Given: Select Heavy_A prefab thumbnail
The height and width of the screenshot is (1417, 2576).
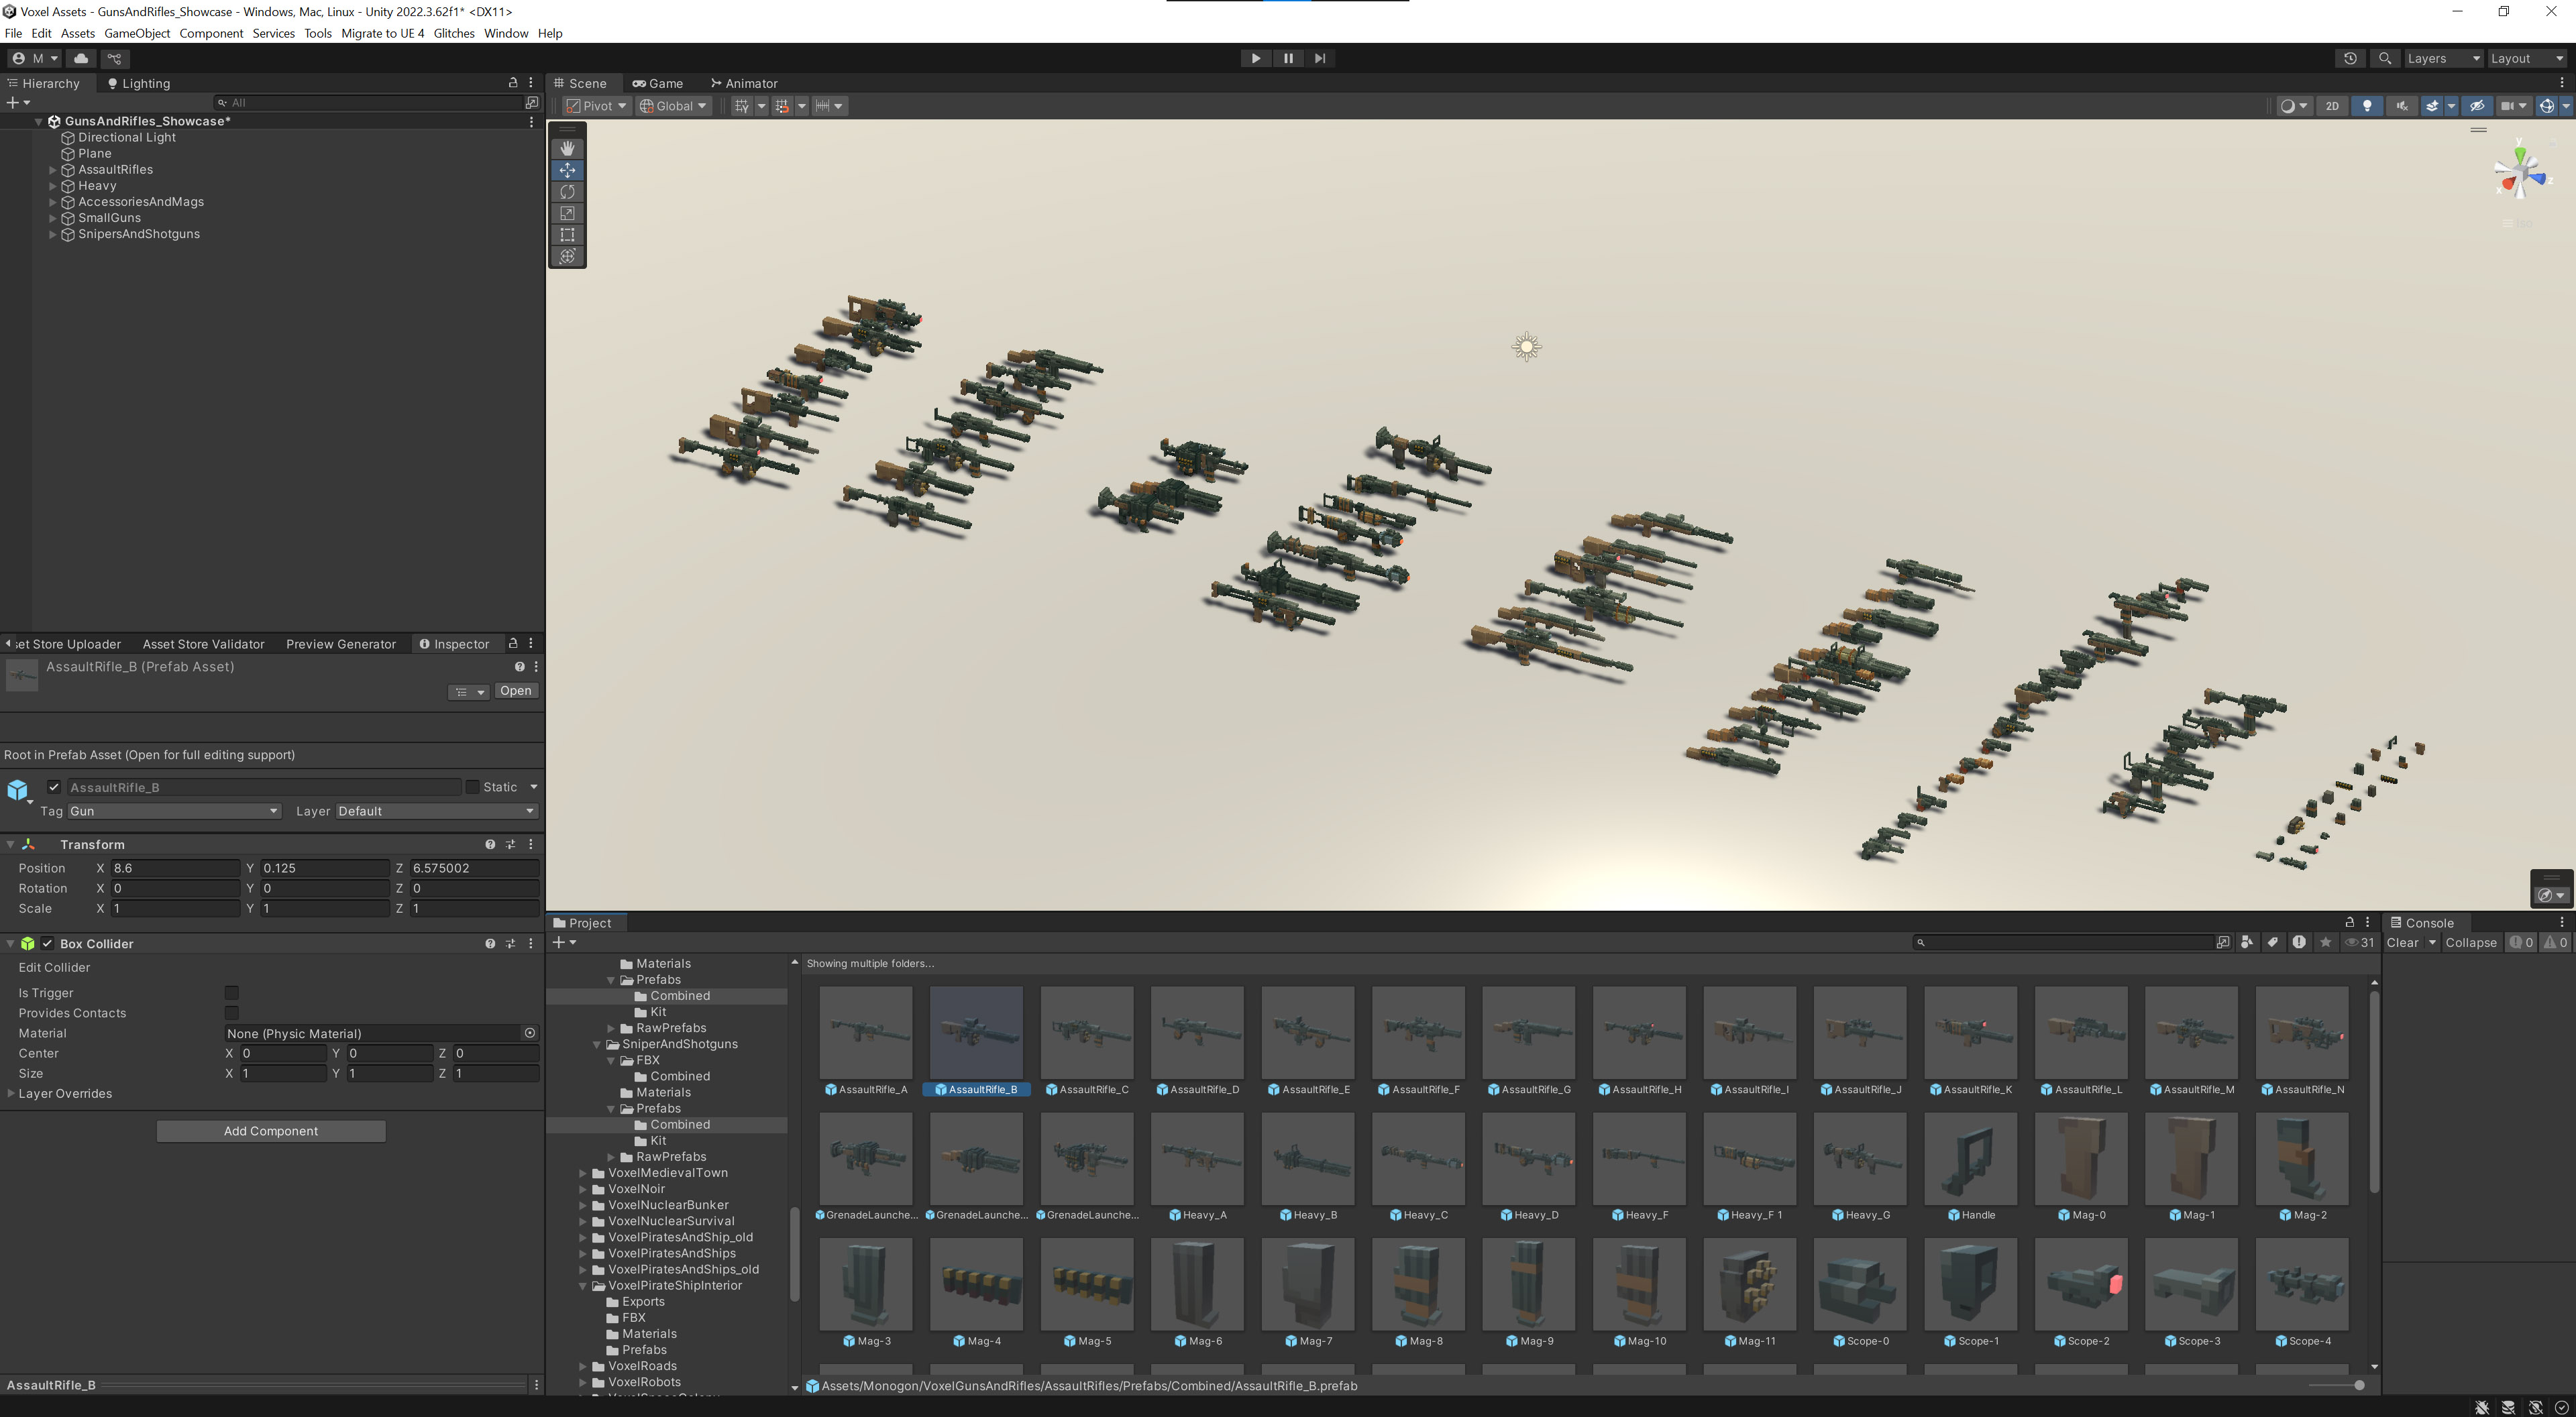Looking at the screenshot, I should click(x=1197, y=1158).
